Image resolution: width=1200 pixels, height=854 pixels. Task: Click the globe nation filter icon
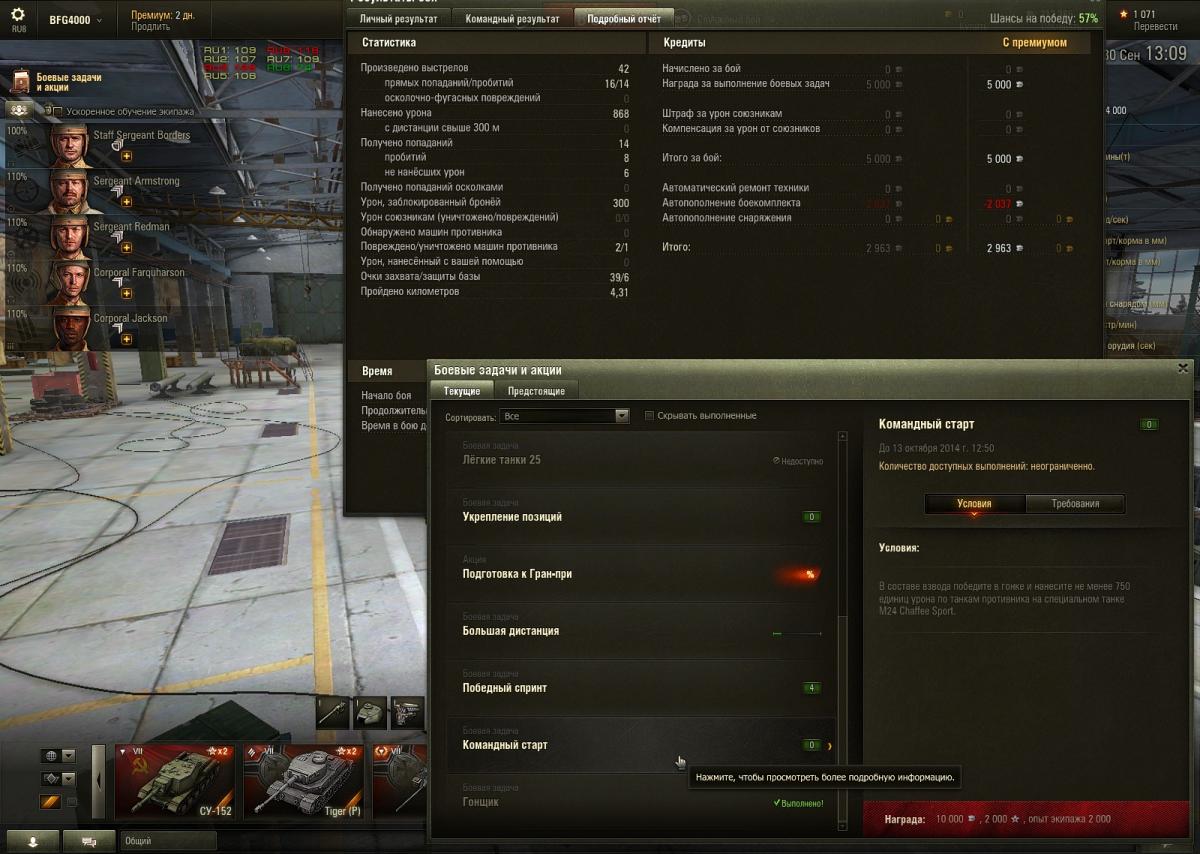50,756
